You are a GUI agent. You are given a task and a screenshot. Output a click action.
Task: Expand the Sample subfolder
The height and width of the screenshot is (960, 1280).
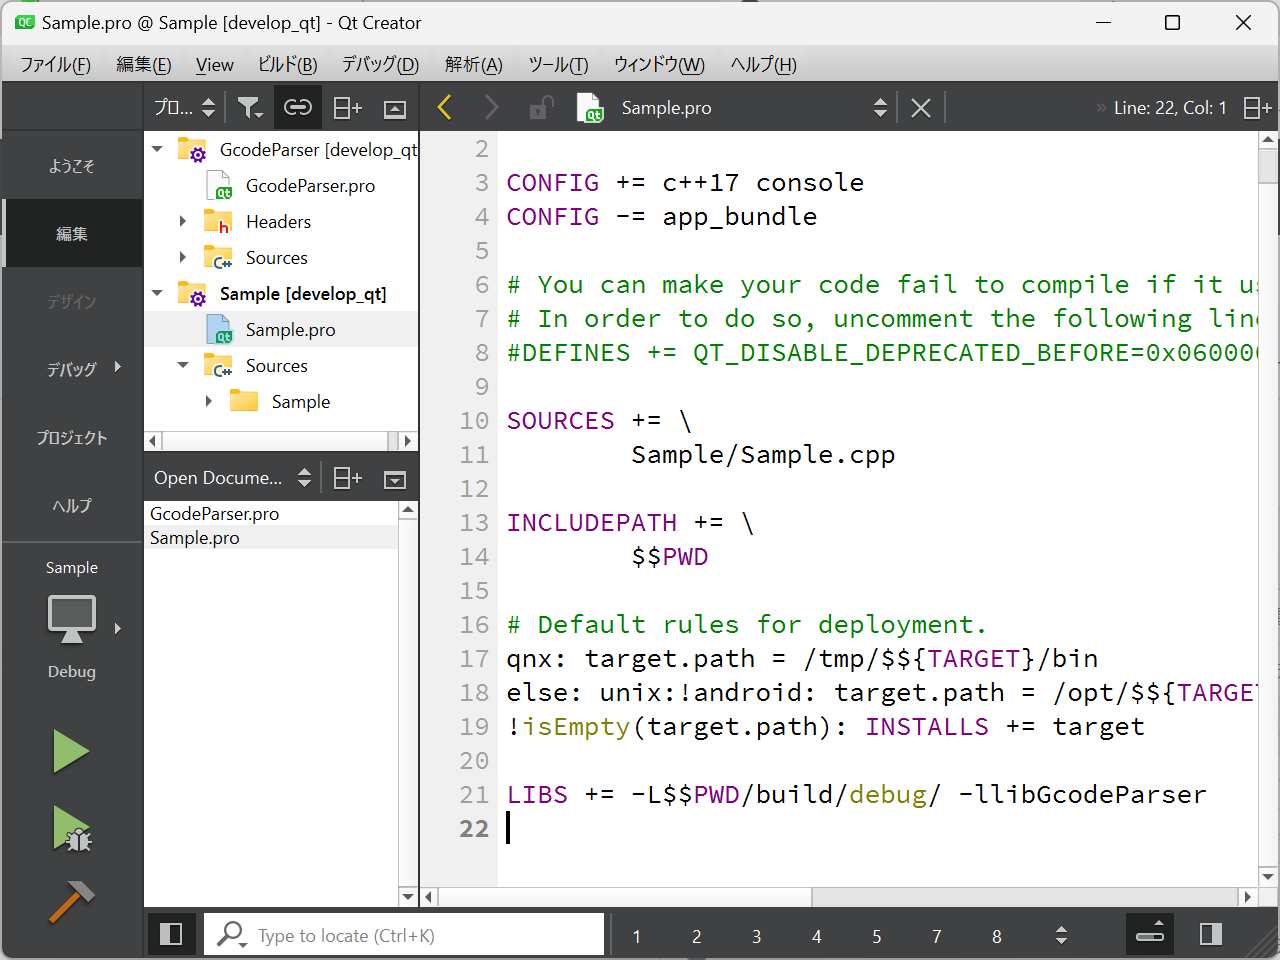209,401
